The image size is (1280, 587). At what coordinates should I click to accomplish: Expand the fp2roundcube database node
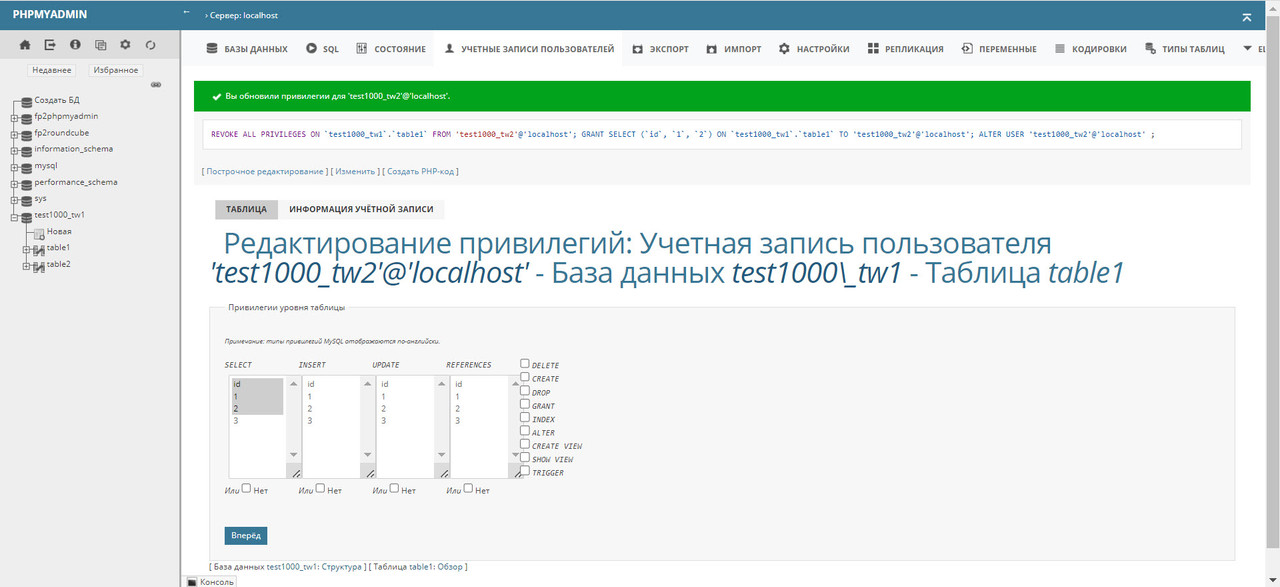click(x=15, y=133)
